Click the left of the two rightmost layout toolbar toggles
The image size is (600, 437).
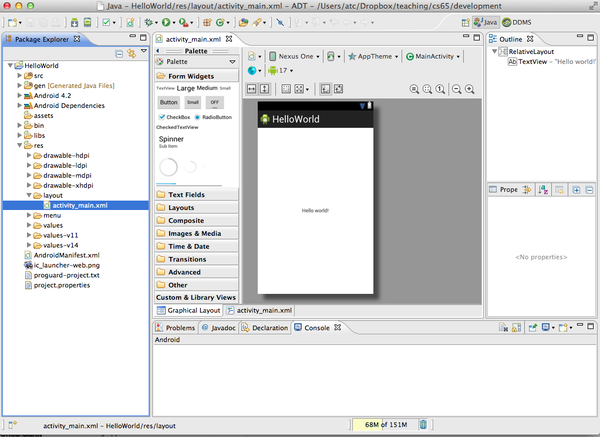pos(325,89)
